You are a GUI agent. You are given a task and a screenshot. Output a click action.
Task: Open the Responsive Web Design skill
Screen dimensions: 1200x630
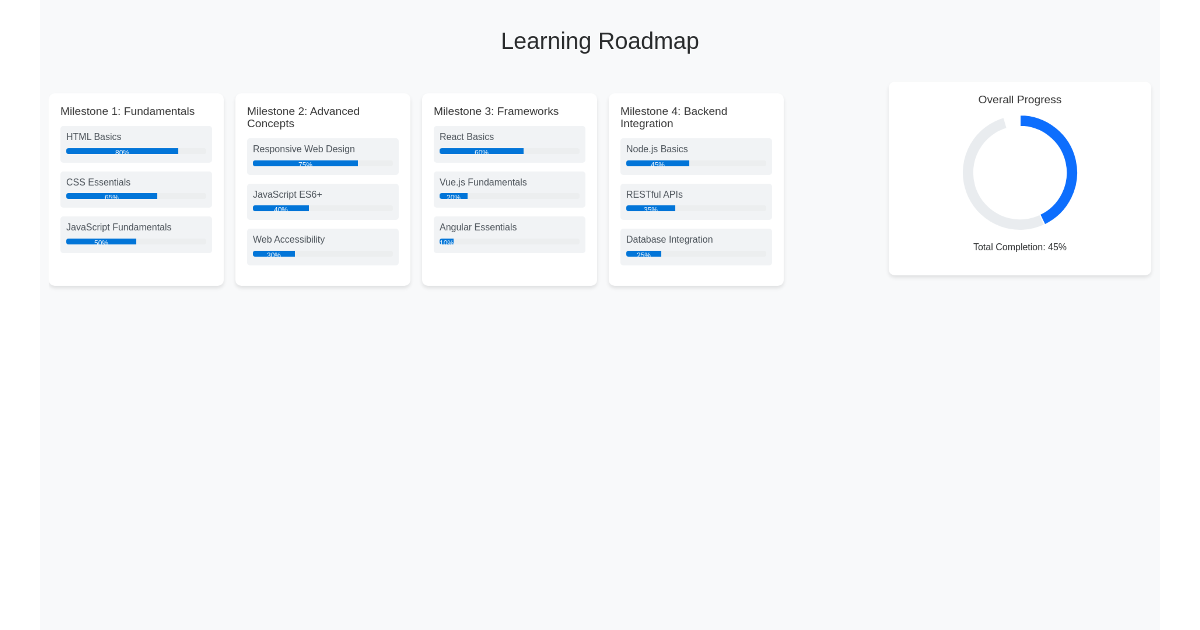click(322, 156)
